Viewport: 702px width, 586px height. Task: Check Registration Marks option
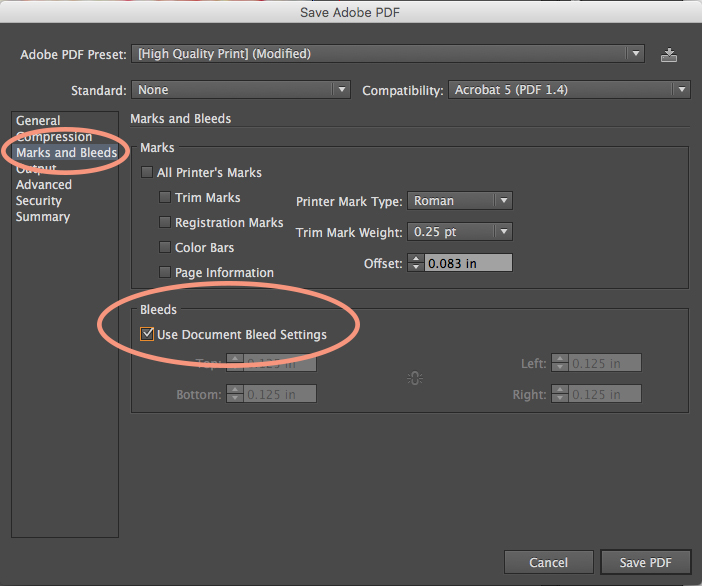coord(165,222)
